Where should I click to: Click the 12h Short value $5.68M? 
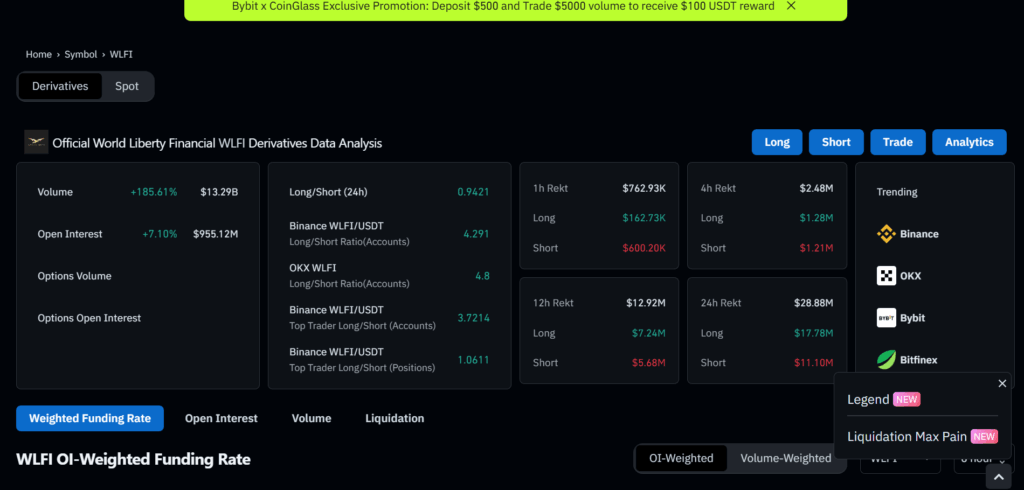[648, 363]
